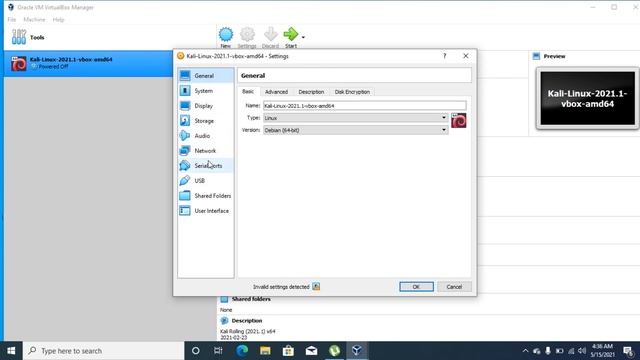640x360 pixels.
Task: Open Serial Ports settings category
Action: pyautogui.click(x=206, y=166)
